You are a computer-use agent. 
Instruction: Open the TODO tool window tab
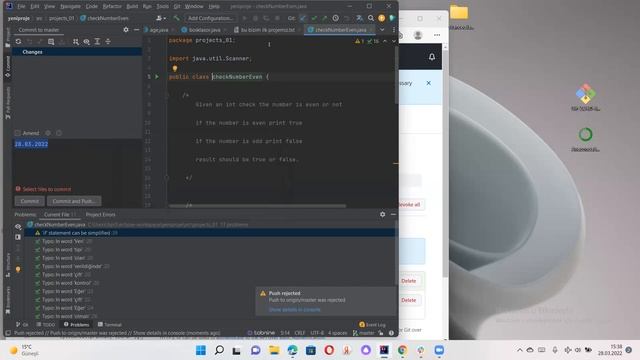click(x=46, y=324)
